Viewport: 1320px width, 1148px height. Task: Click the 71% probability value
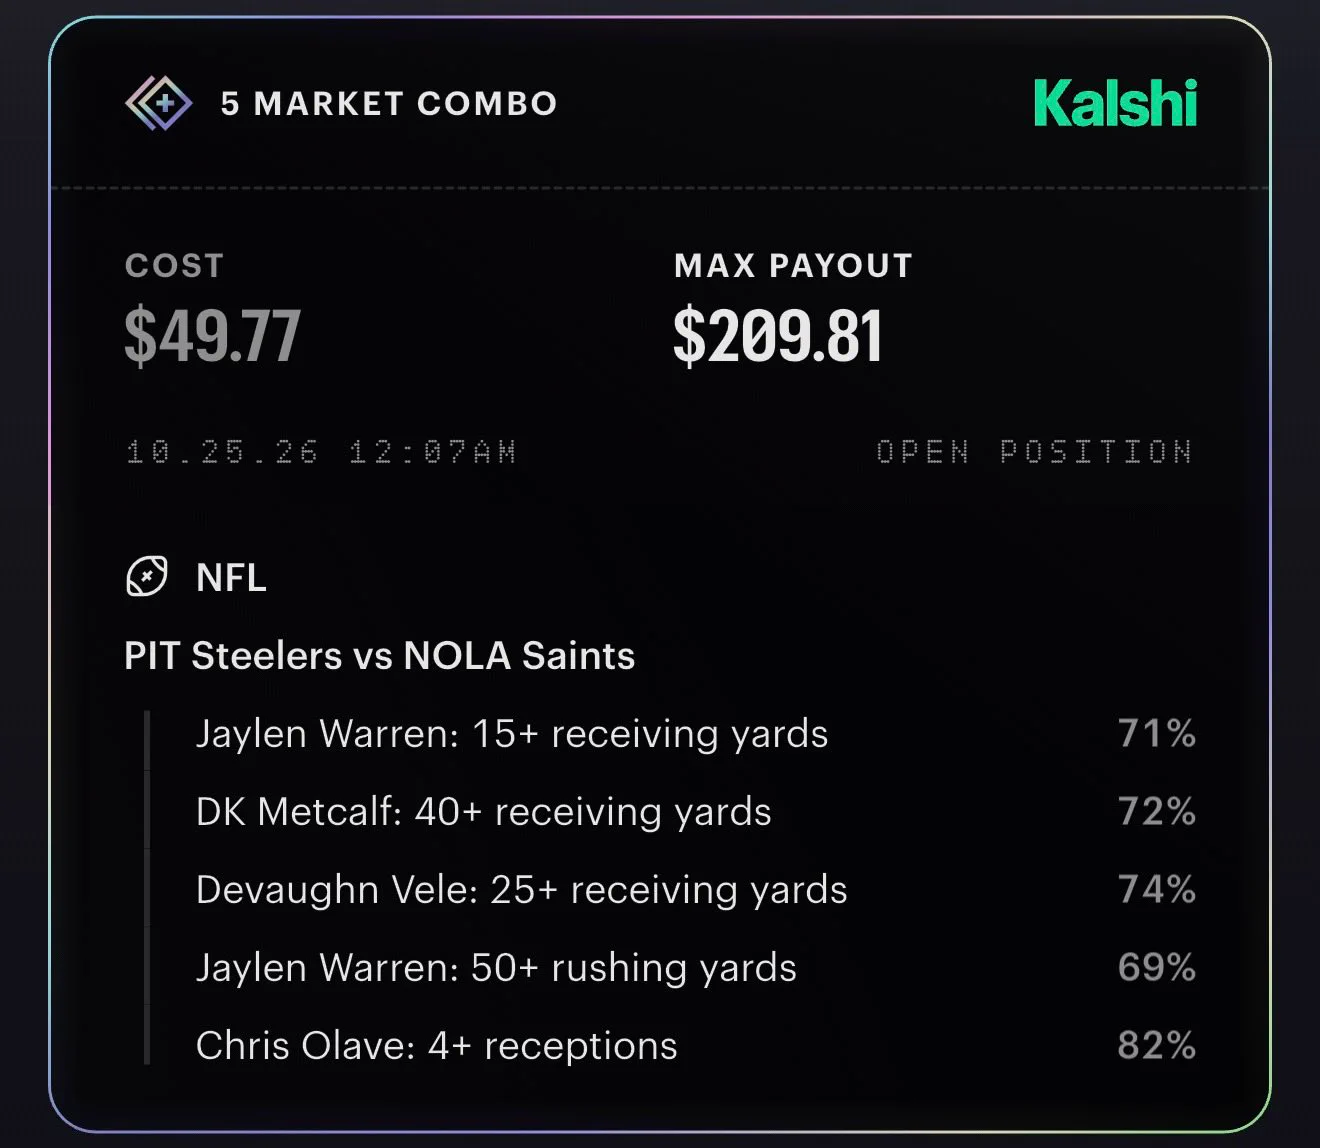[x=1157, y=734]
